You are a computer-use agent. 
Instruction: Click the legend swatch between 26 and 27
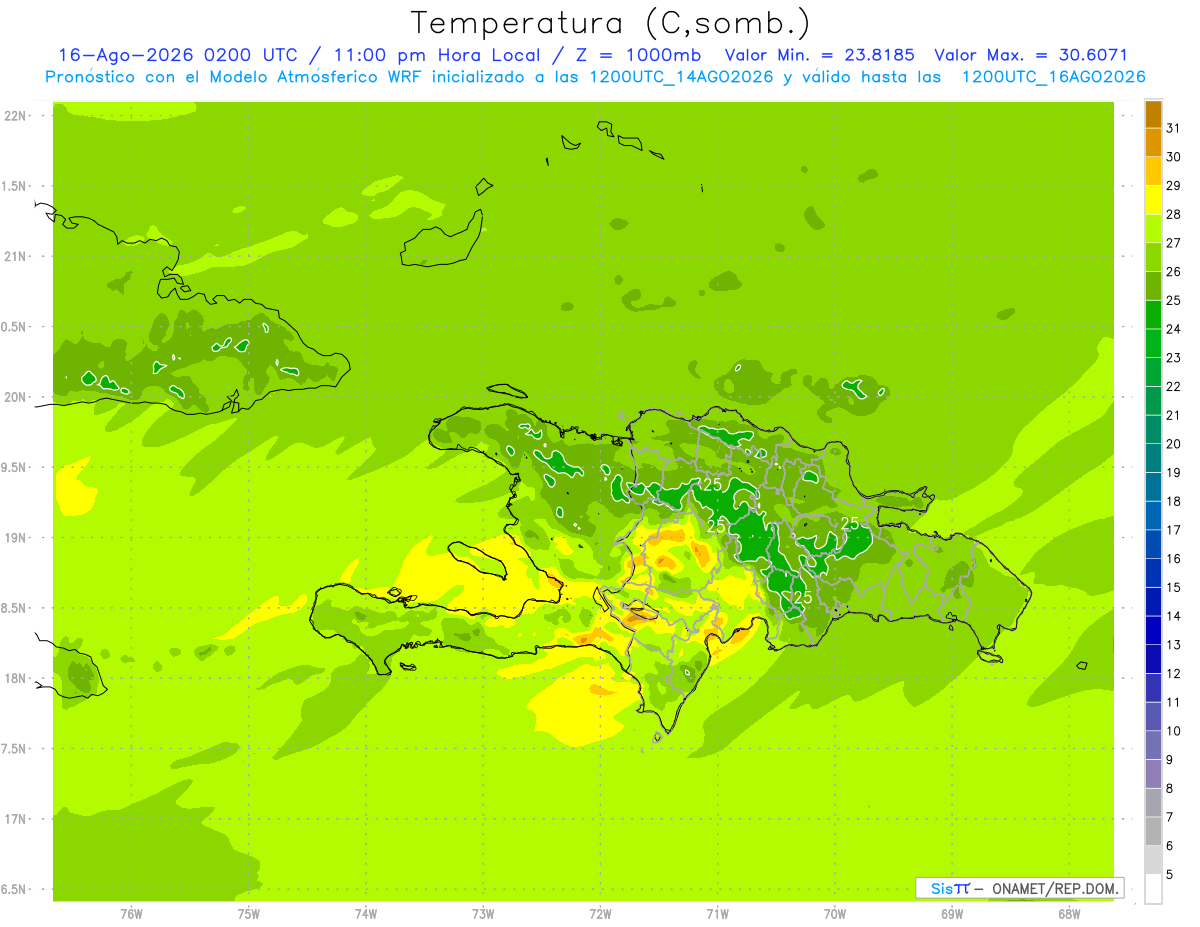(1153, 257)
